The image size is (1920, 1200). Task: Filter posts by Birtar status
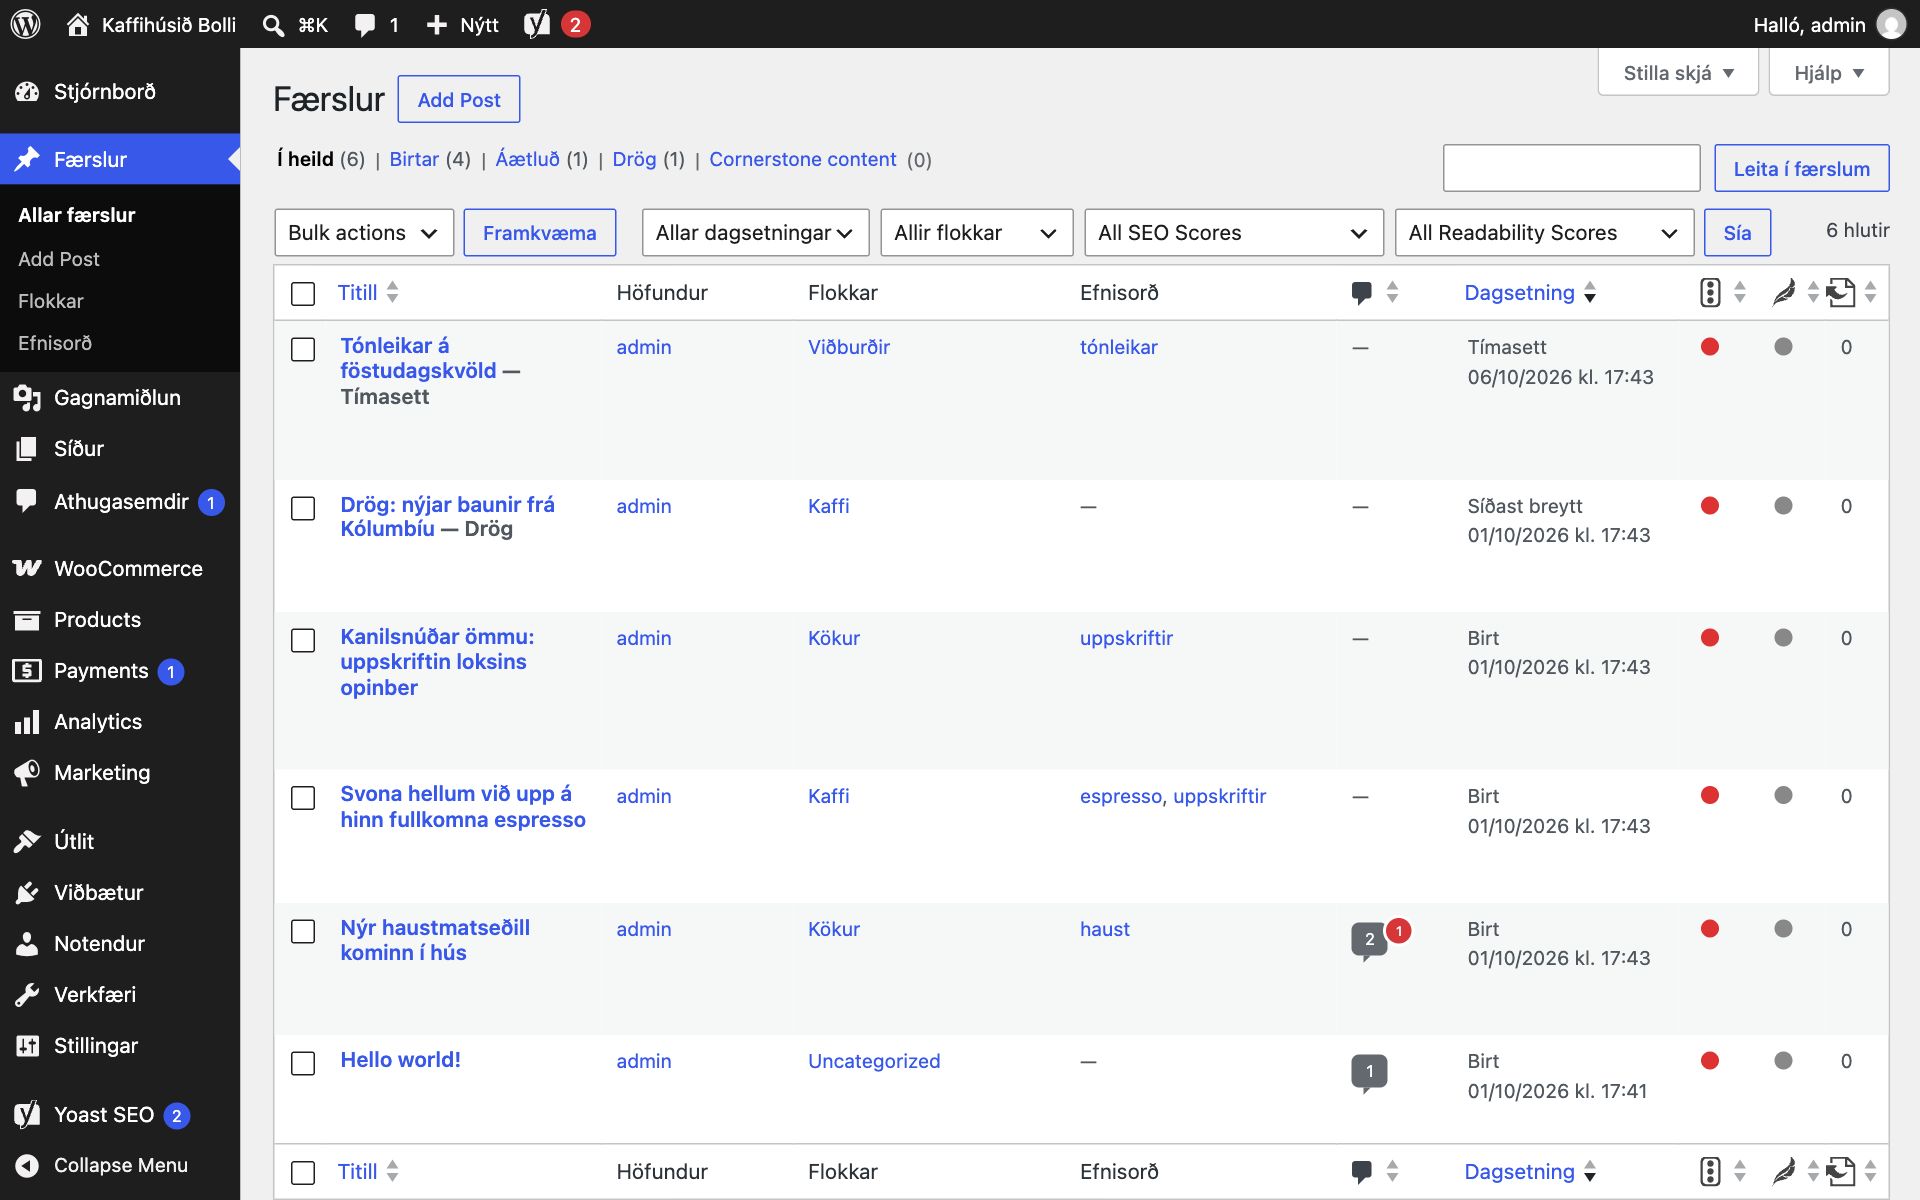pyautogui.click(x=414, y=160)
